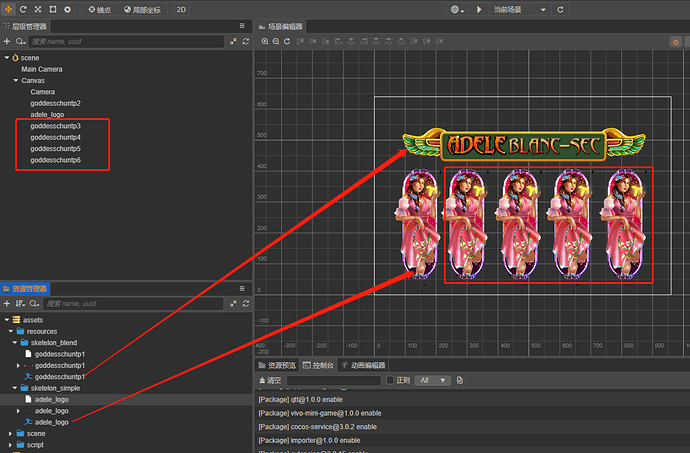Select the Rotate transform tool
The height and width of the screenshot is (453, 690).
tap(23, 9)
